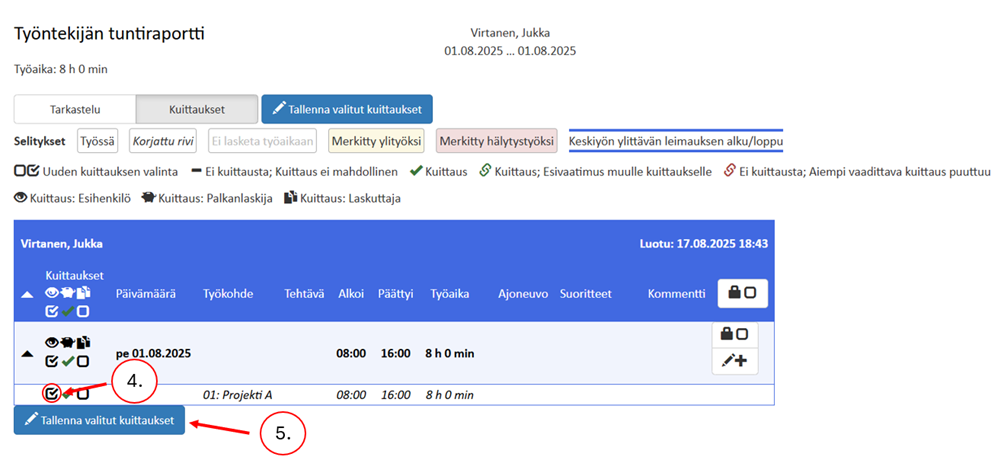Toggle the empty invoicer checkbox in the date row
Screen dimensions: 1004x460
coord(84,361)
